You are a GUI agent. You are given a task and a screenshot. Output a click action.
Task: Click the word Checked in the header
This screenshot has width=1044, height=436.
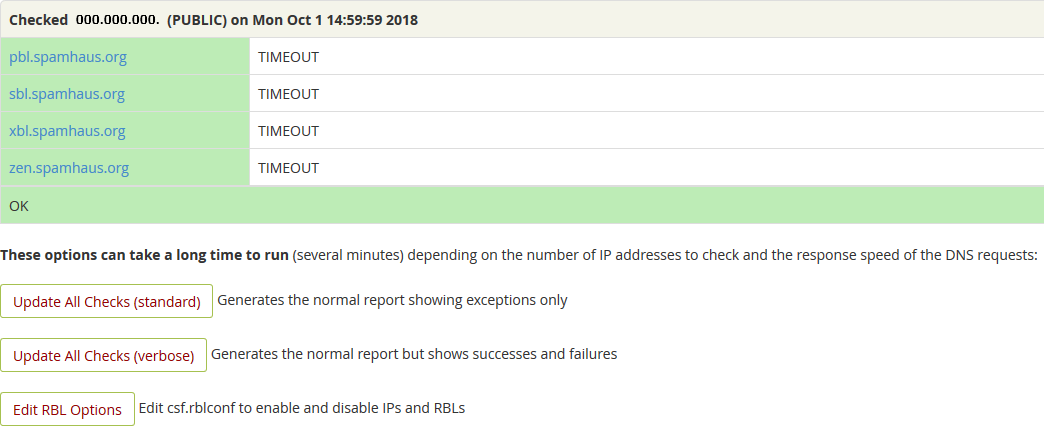tap(38, 20)
